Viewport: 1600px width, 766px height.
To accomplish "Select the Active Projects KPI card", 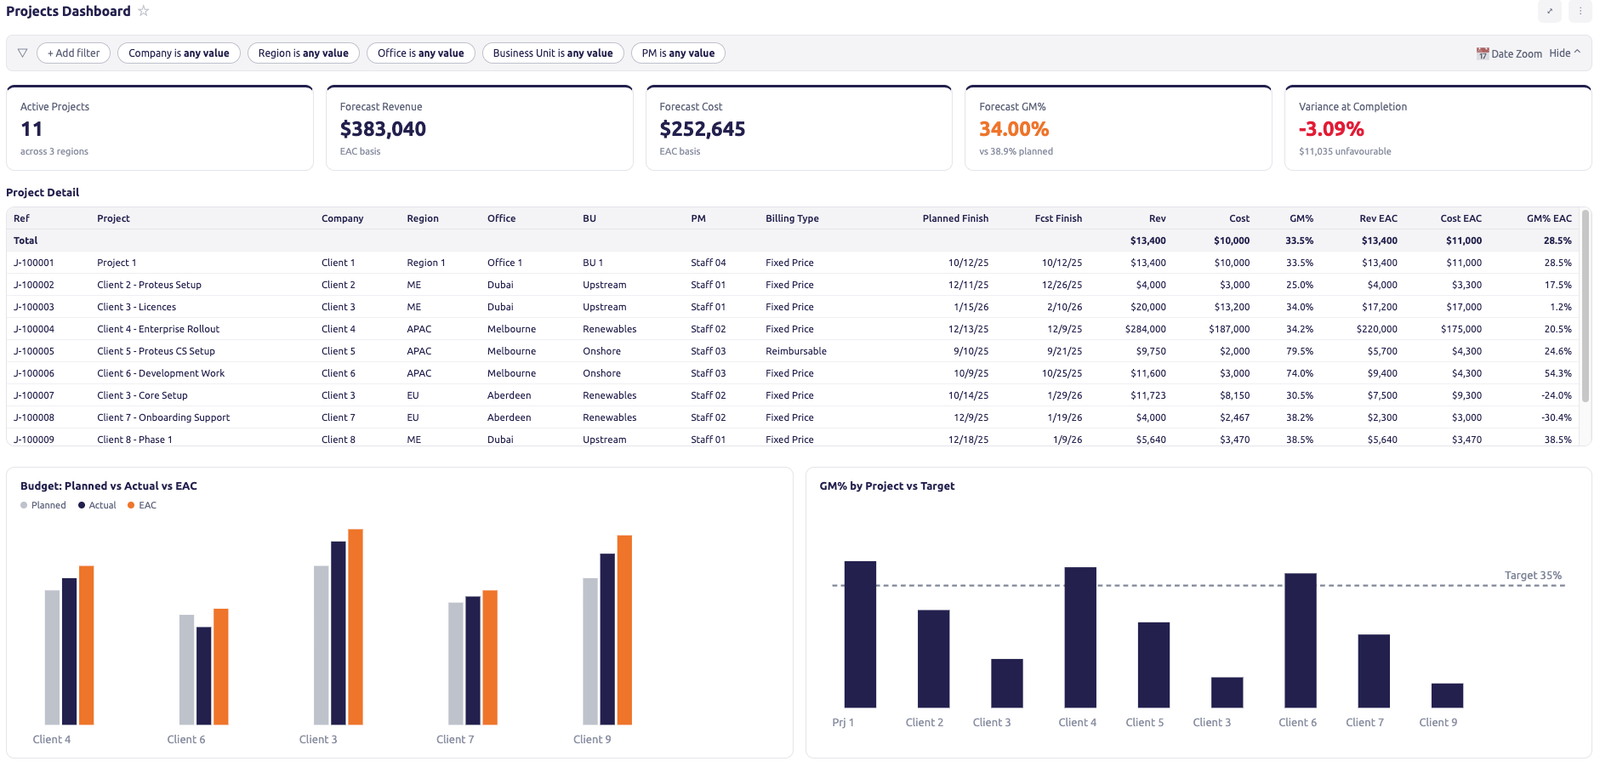I will click(160, 128).
